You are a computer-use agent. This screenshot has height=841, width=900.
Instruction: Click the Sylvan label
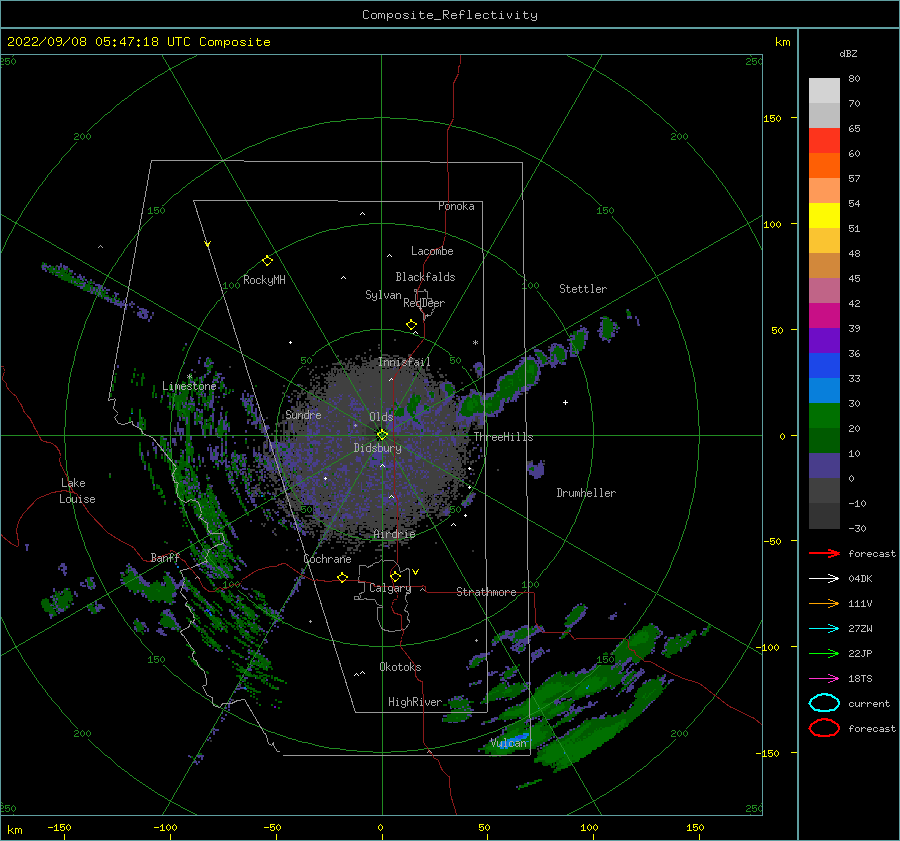(383, 295)
